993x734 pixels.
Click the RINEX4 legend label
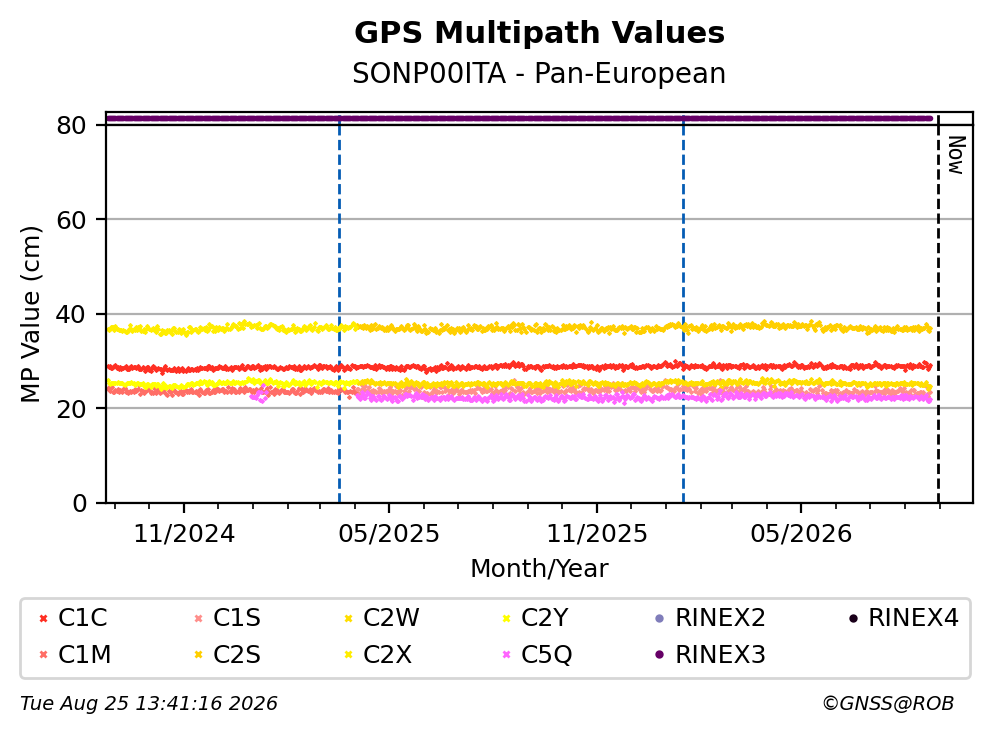pyautogui.click(x=913, y=617)
